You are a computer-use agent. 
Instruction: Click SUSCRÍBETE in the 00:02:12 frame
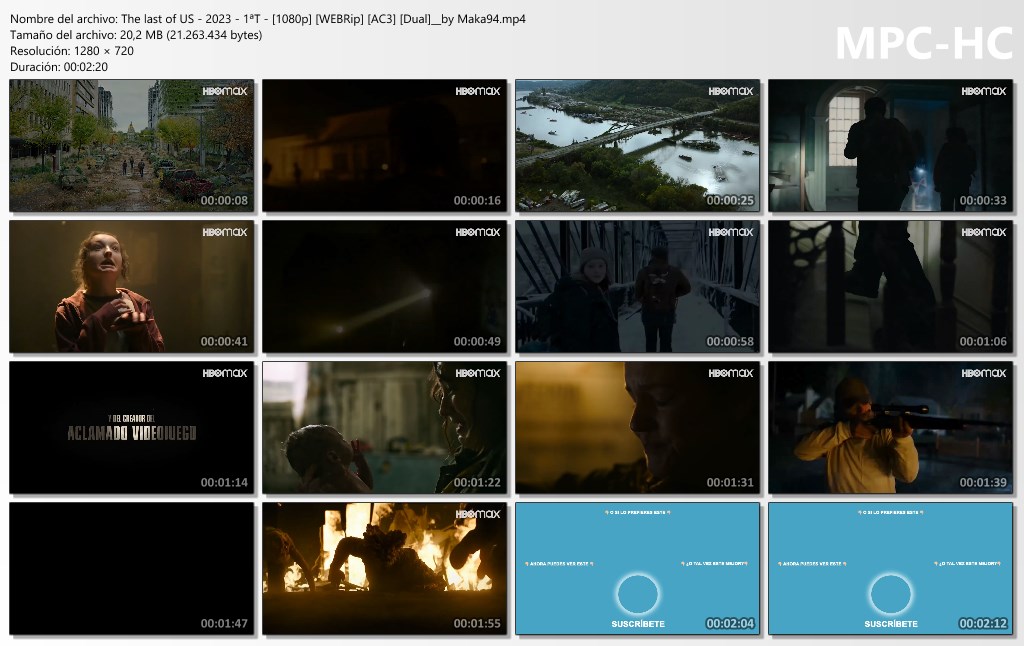pos(891,624)
